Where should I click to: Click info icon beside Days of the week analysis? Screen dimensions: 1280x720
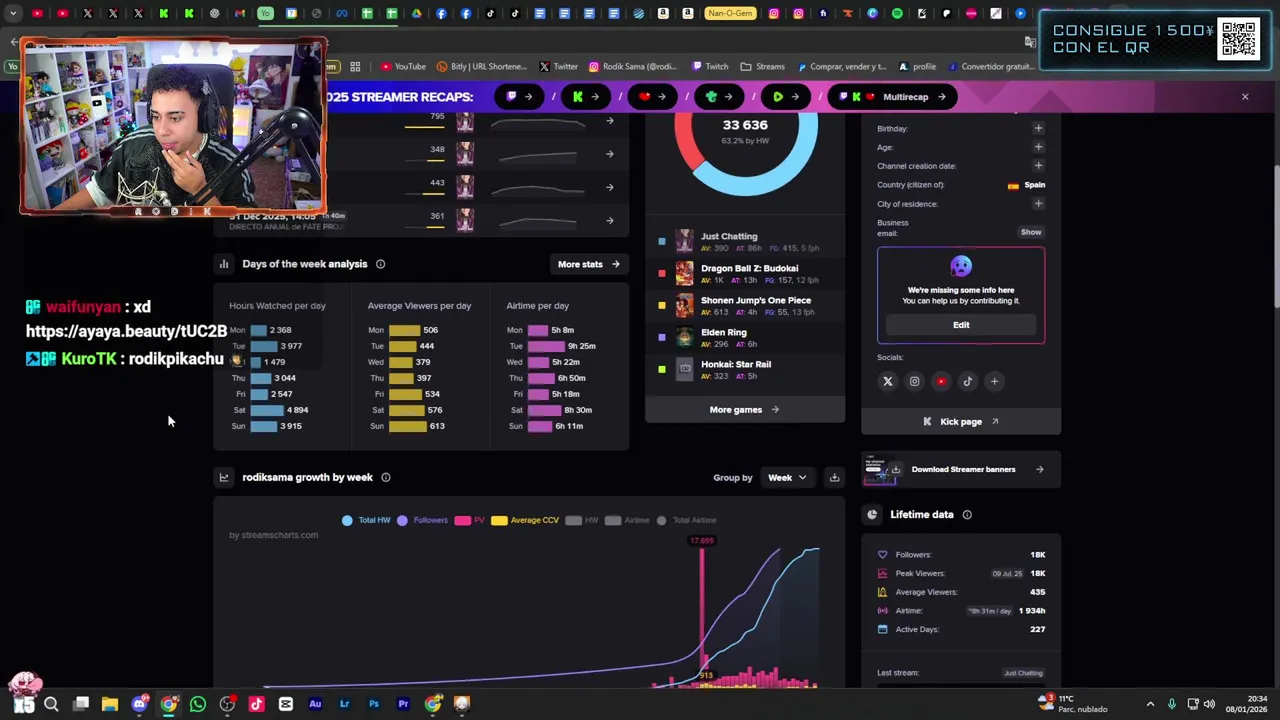380,264
